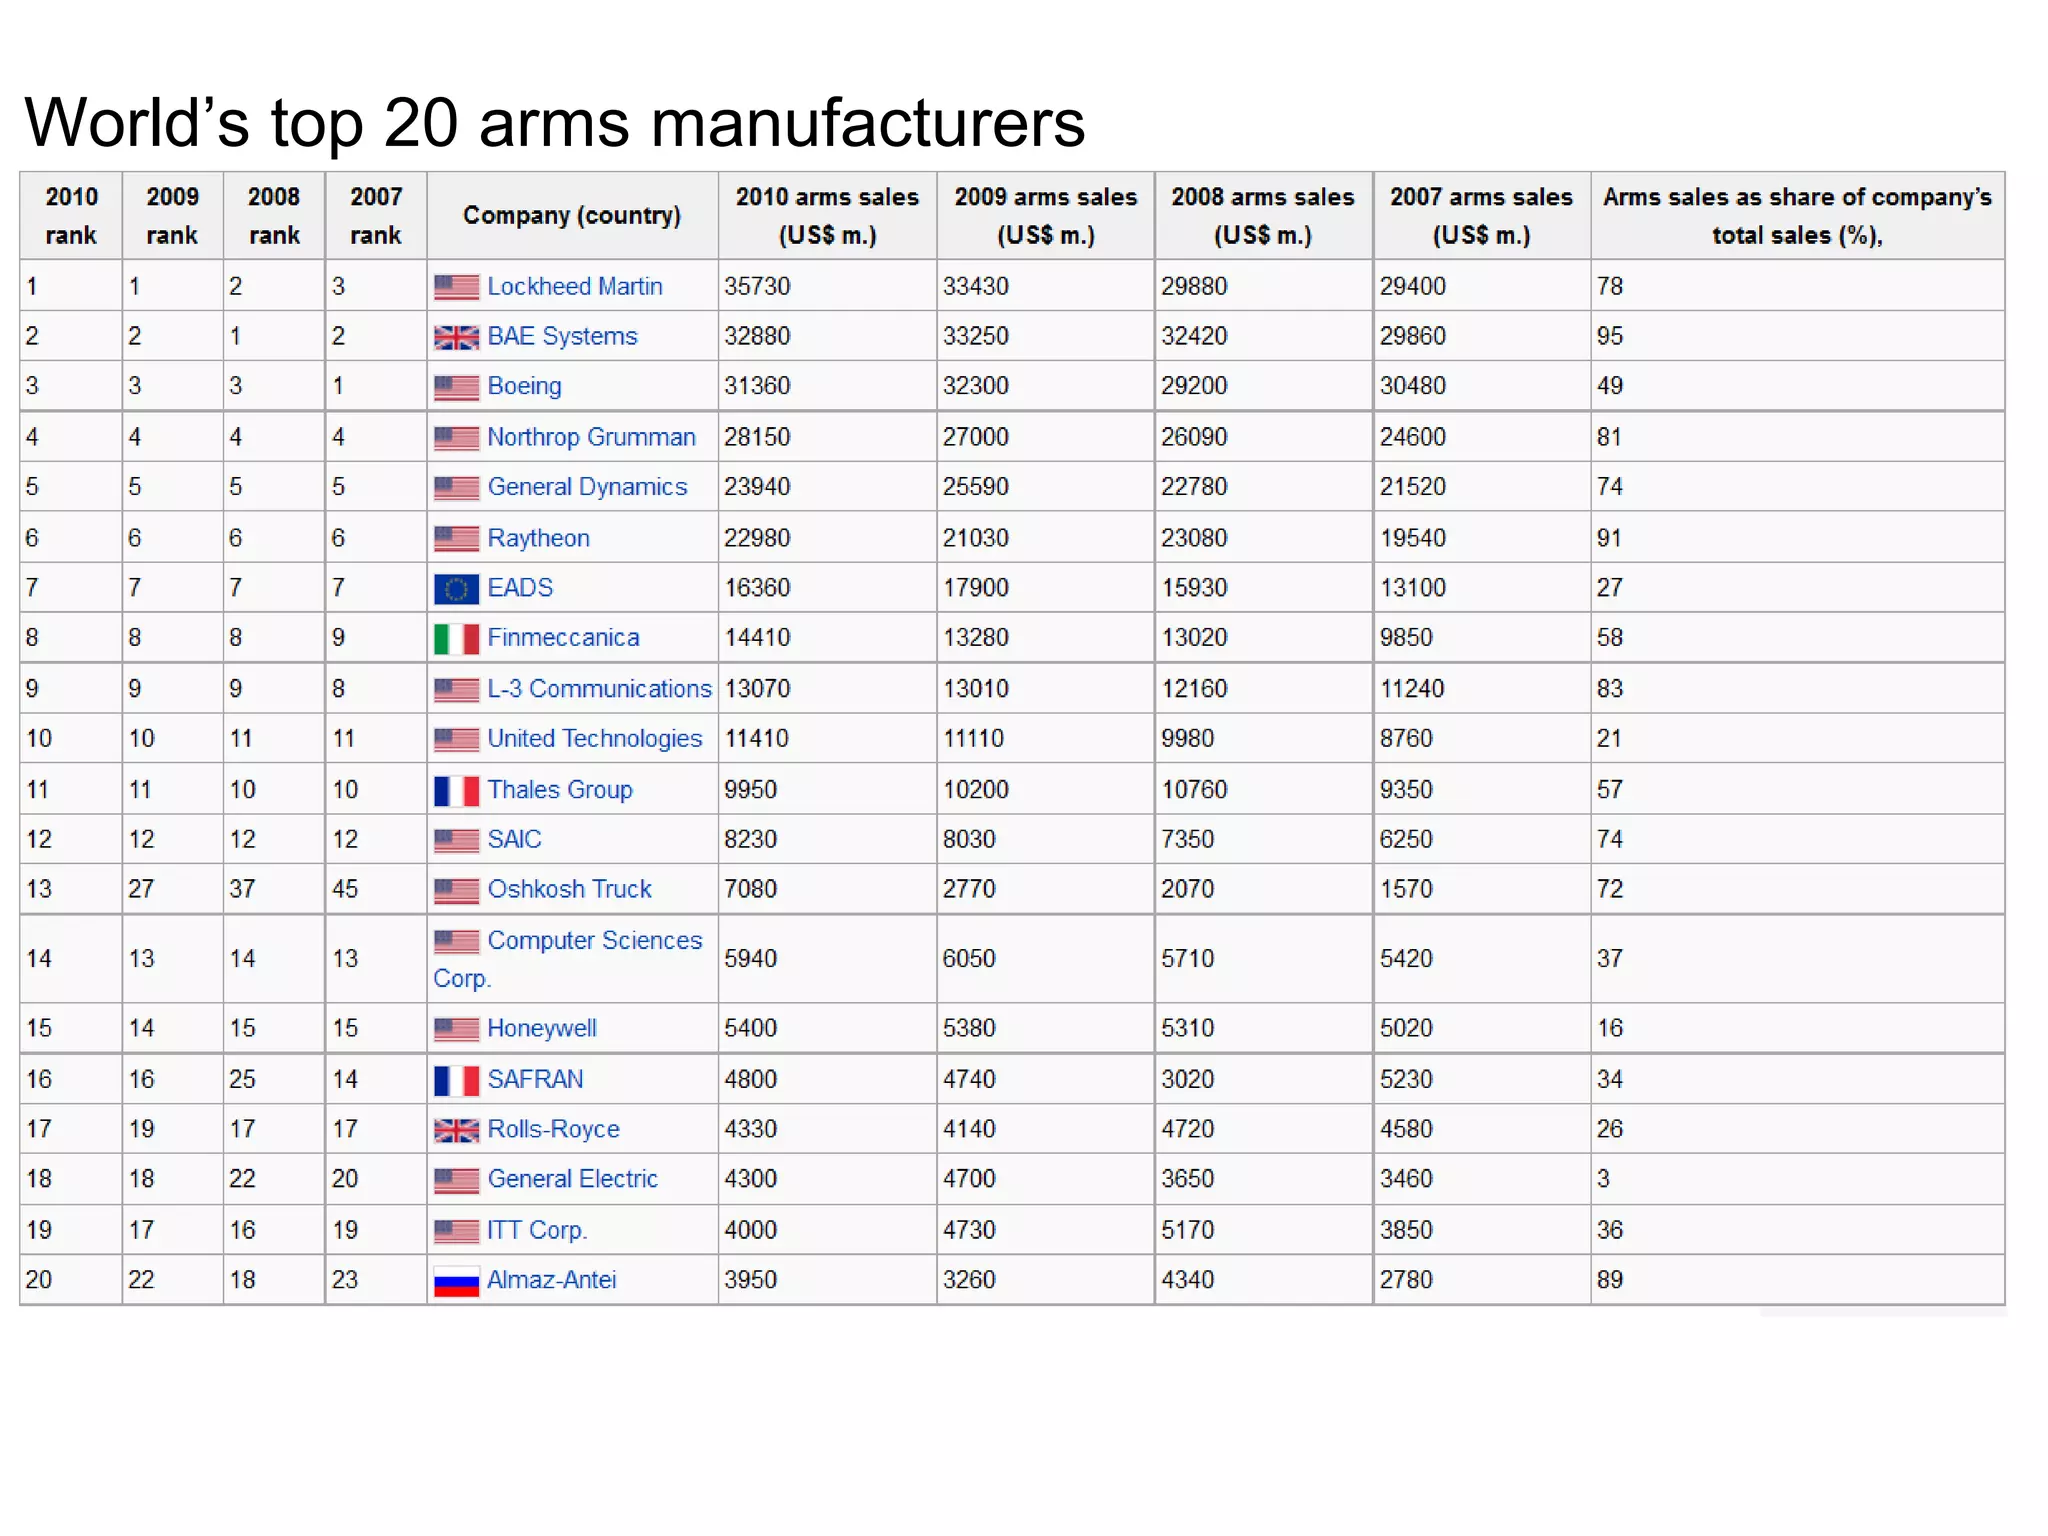Screen dimensions: 2048x1536
Task: Click the US flag beside Raytheon
Action: pyautogui.click(x=456, y=539)
